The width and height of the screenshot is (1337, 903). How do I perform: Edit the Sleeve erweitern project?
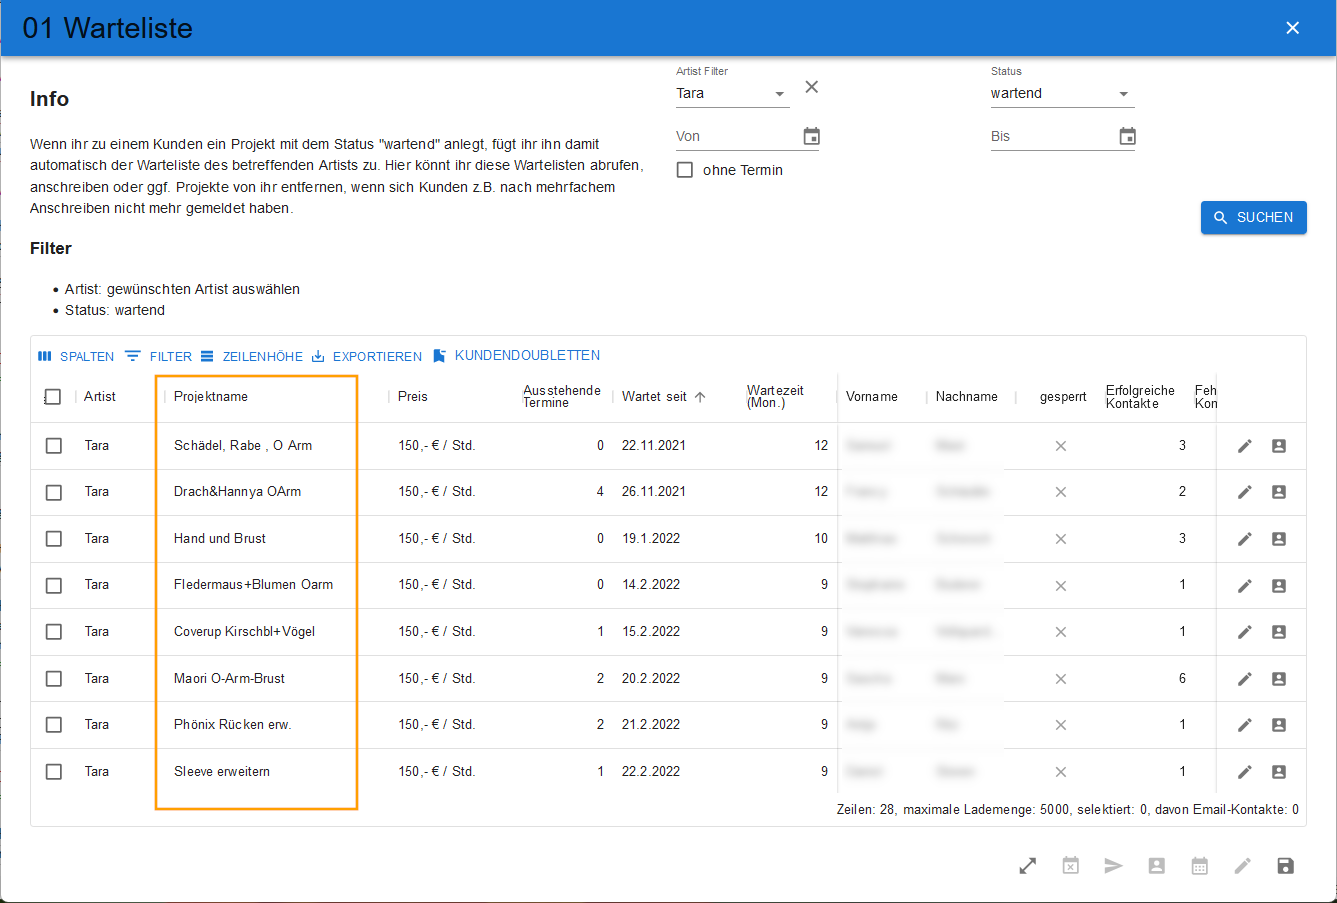(1245, 772)
